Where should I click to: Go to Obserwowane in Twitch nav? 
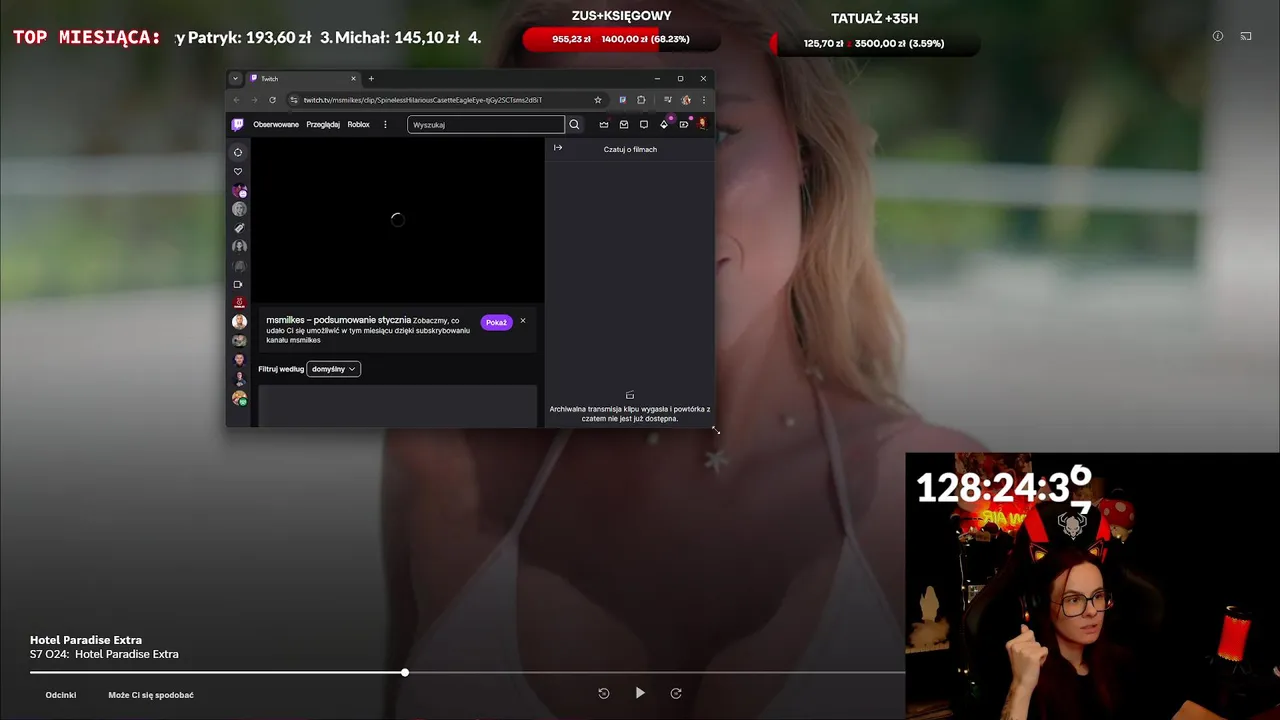[x=276, y=125]
